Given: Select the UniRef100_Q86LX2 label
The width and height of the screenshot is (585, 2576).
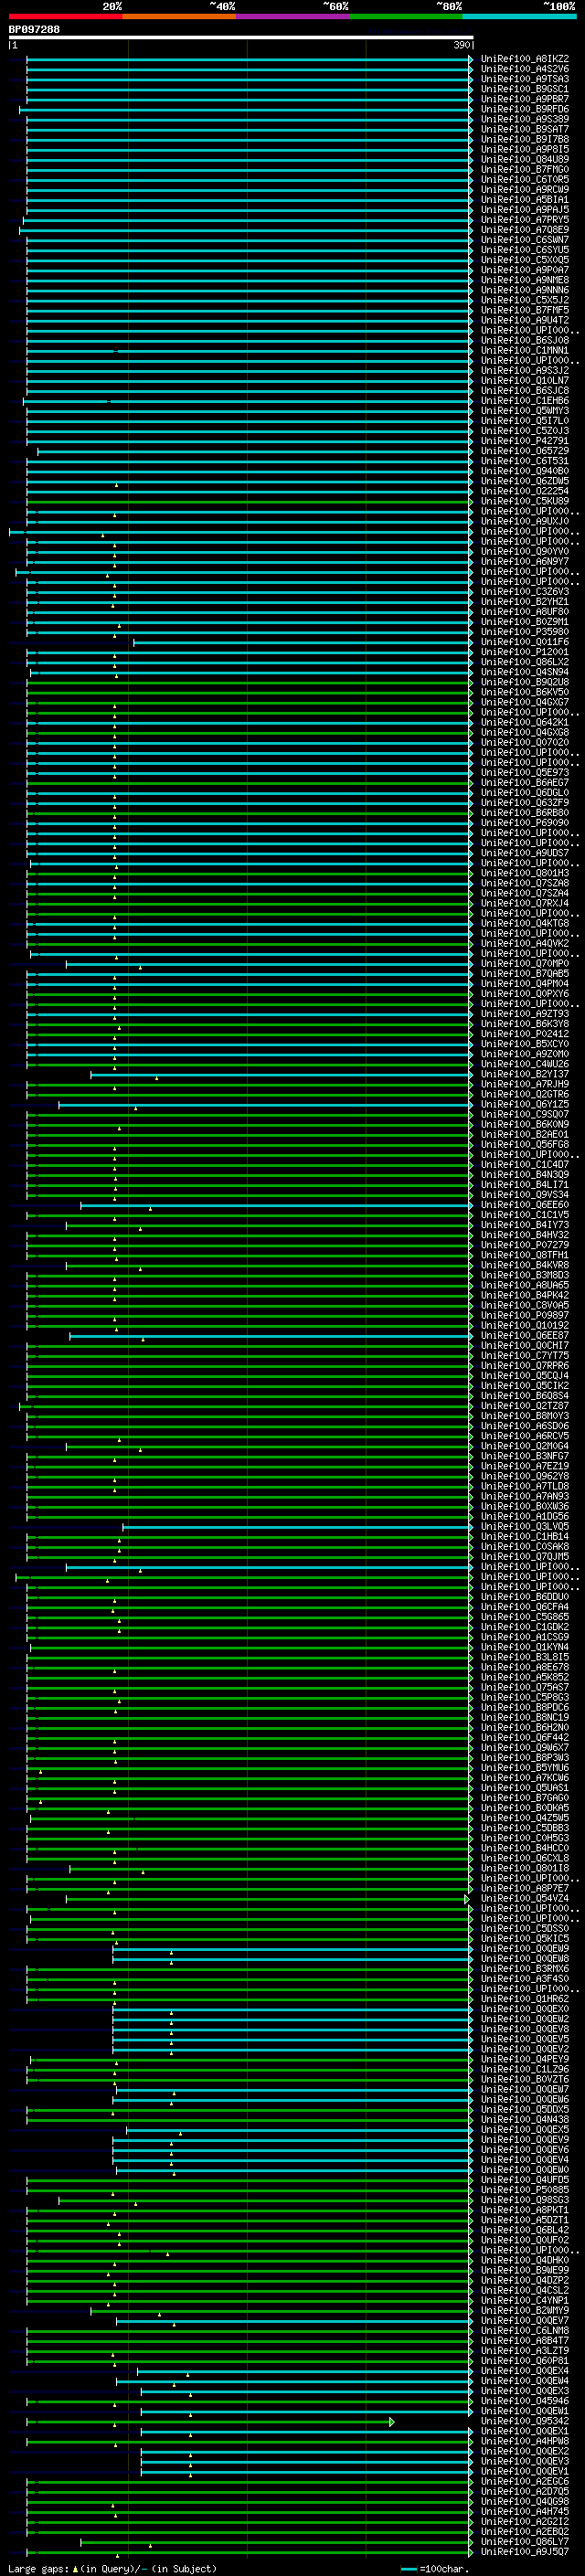Looking at the screenshot, I should [x=525, y=662].
